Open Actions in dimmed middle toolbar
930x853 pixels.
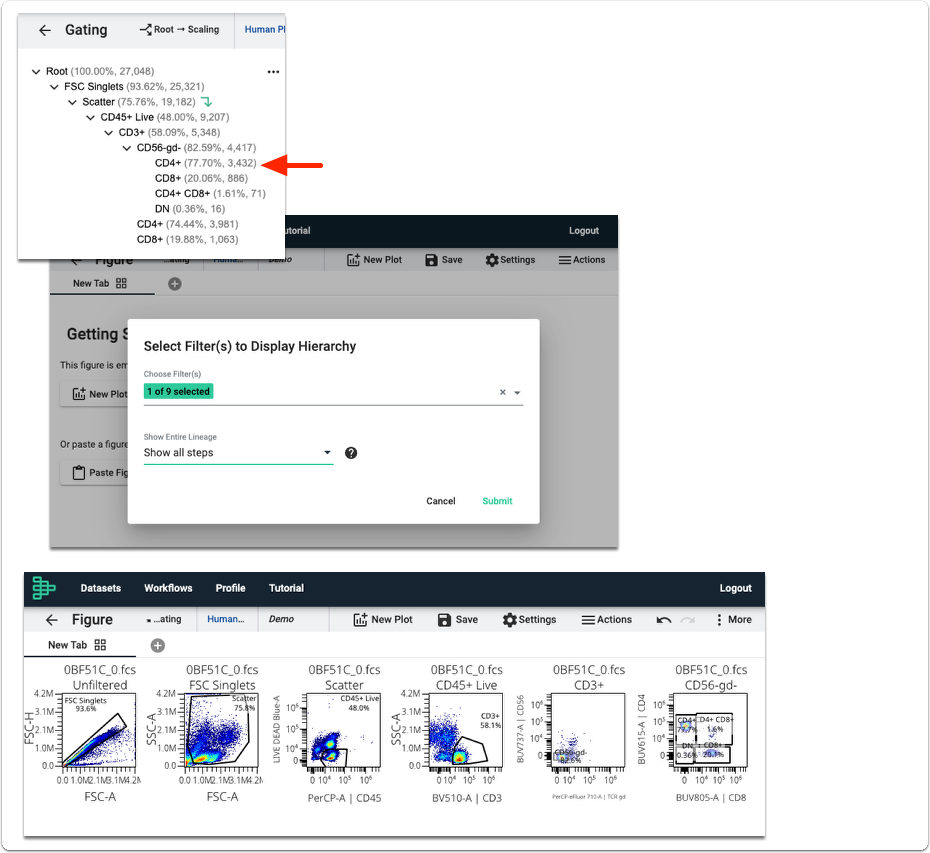point(582,260)
